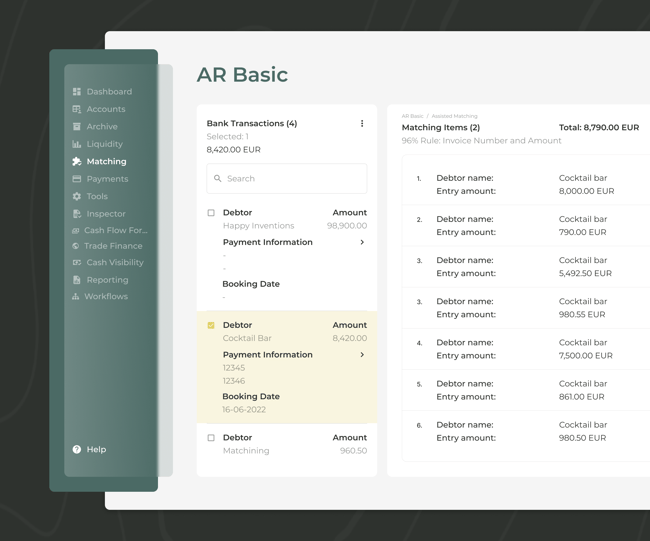This screenshot has height=541, width=650.
Task: Click the Help link
Action: point(96,449)
